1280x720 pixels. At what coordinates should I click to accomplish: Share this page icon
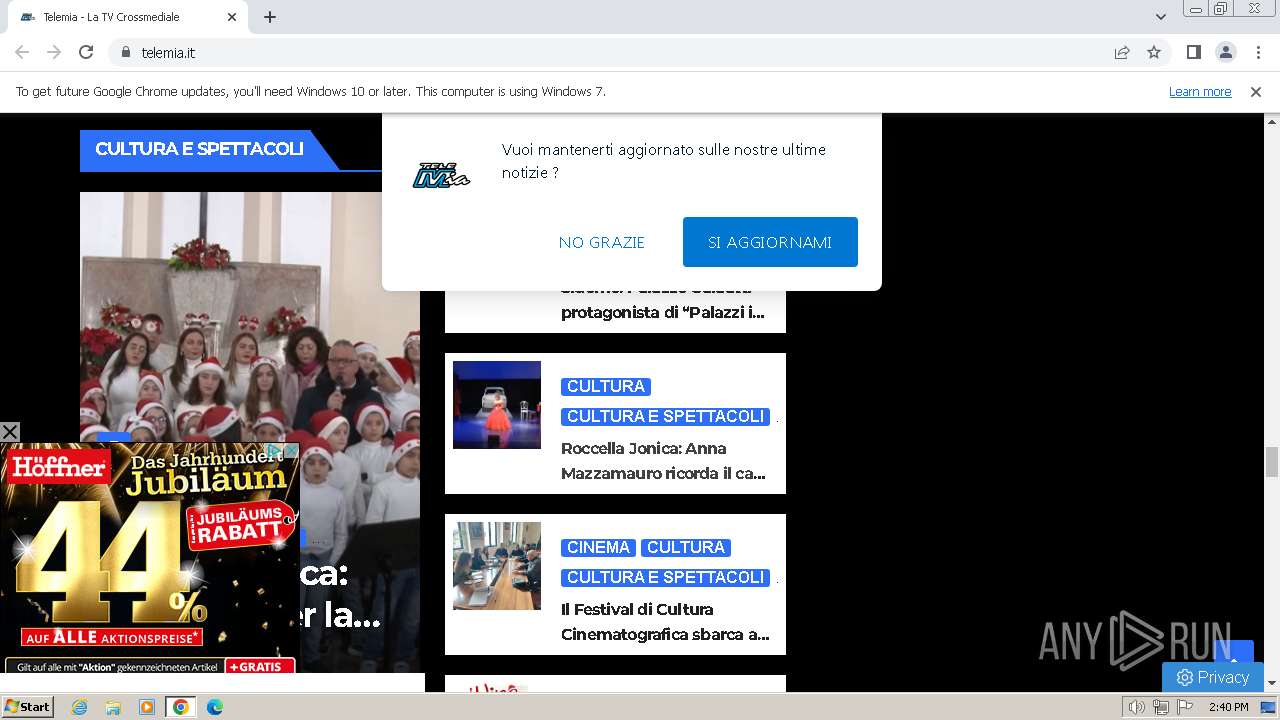tap(1122, 52)
